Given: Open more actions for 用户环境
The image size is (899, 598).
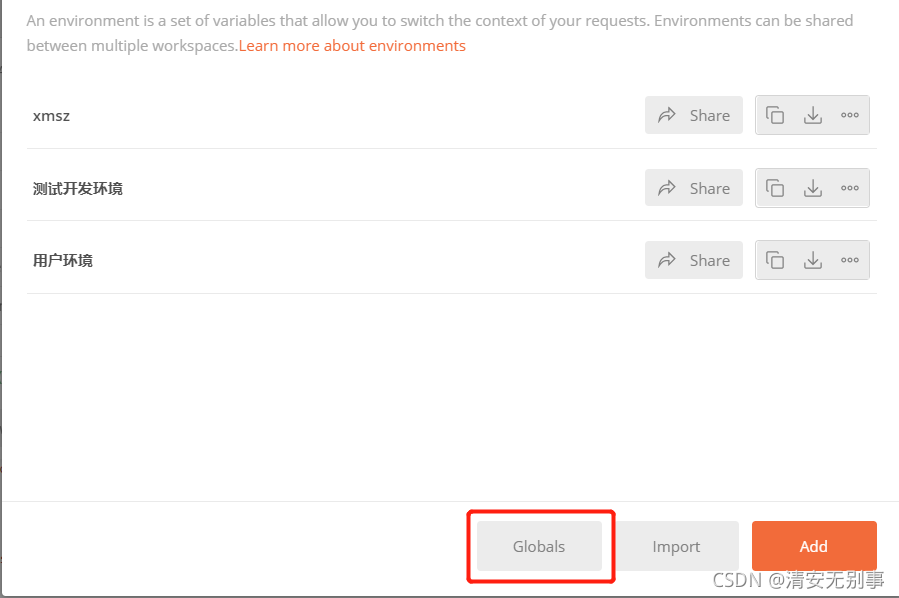Looking at the screenshot, I should tap(850, 260).
